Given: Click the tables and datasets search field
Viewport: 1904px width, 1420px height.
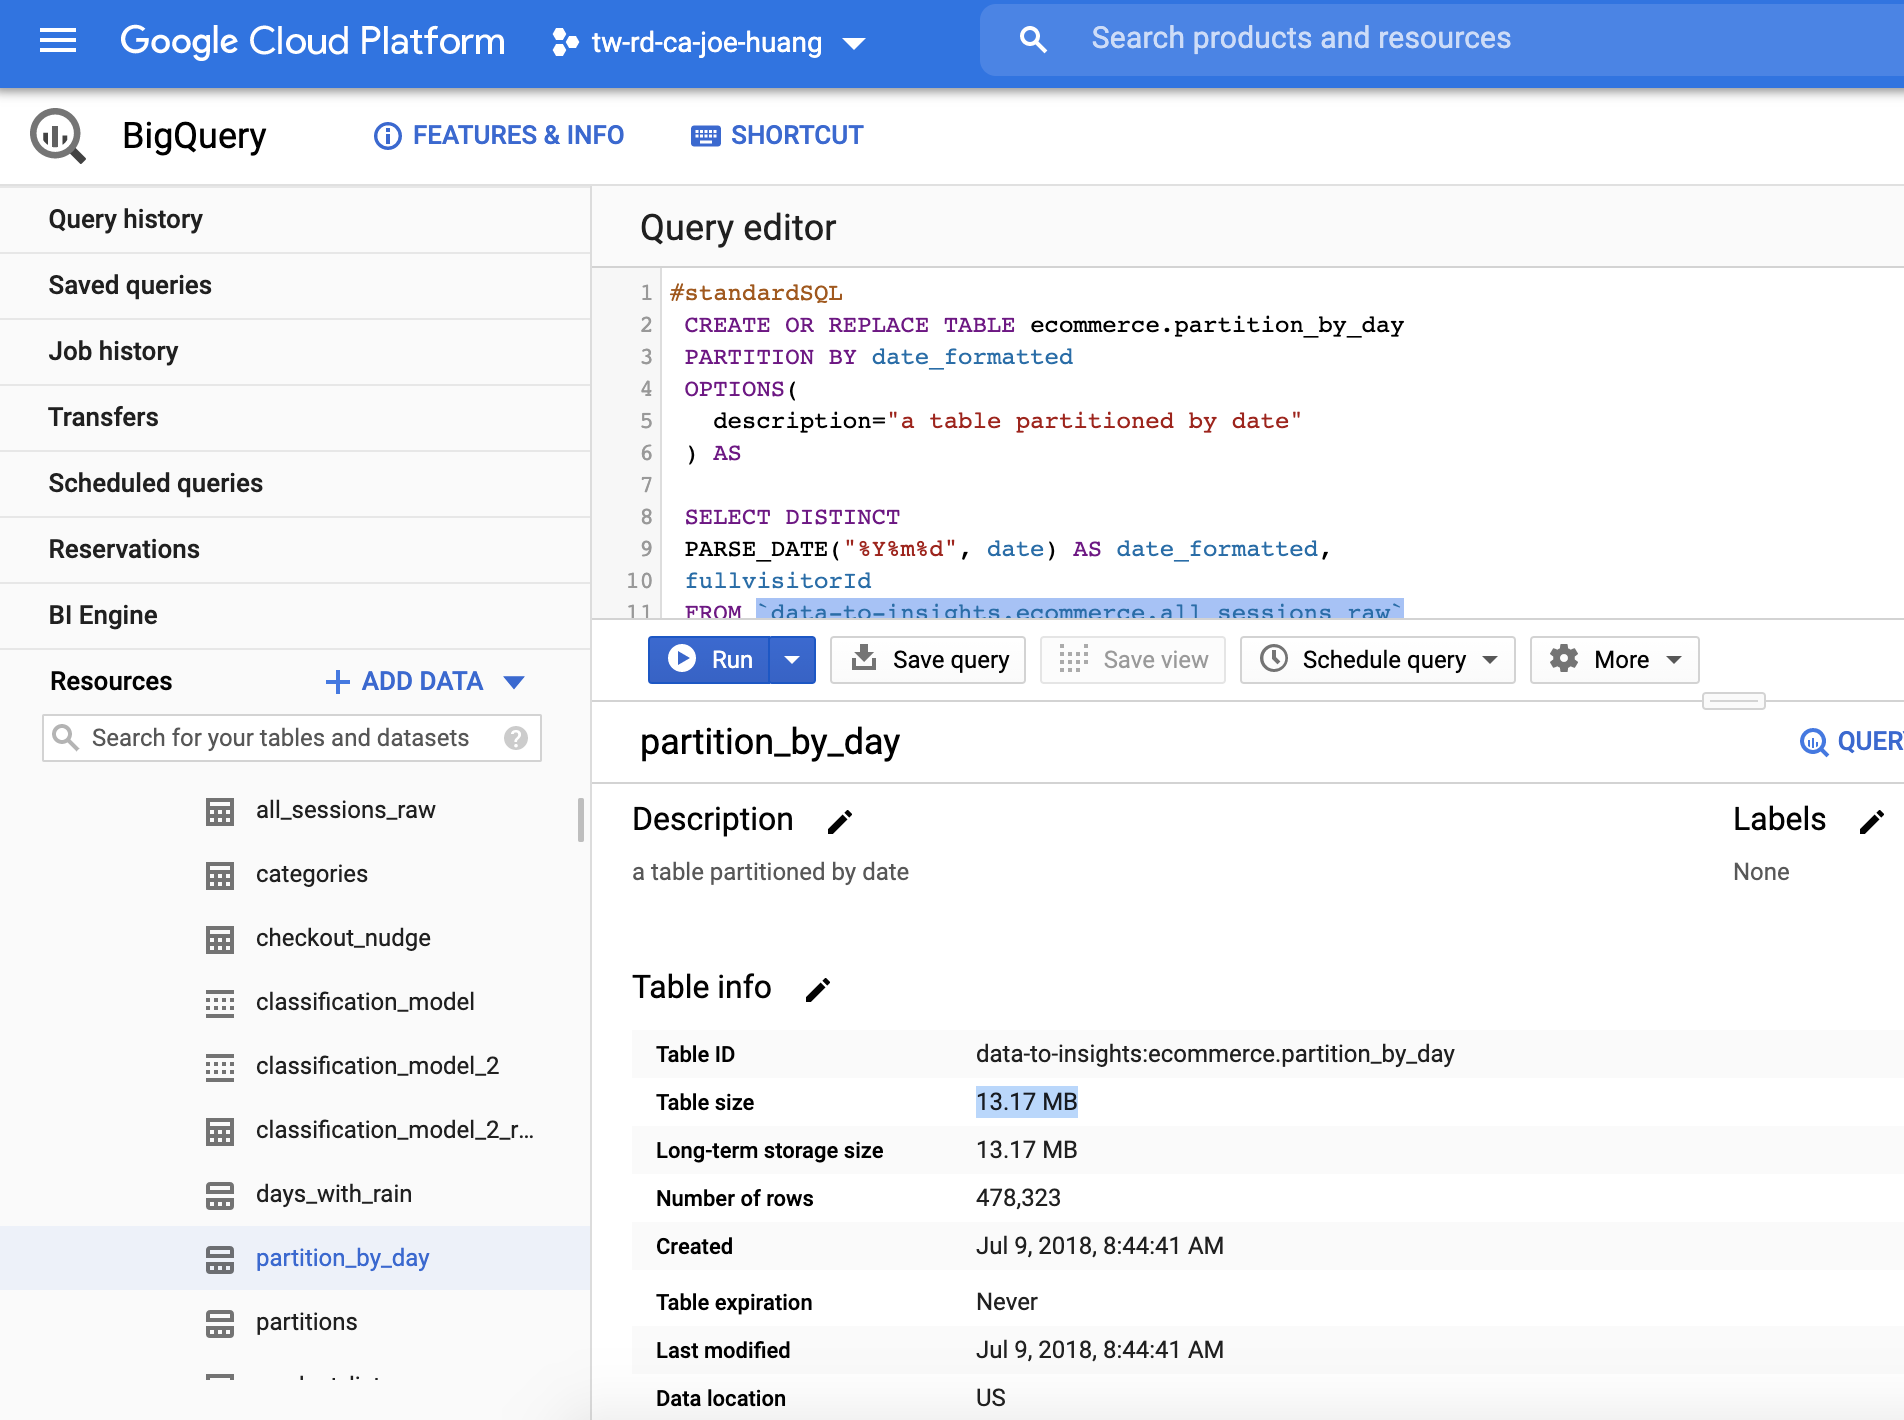Looking at the screenshot, I should click(292, 738).
